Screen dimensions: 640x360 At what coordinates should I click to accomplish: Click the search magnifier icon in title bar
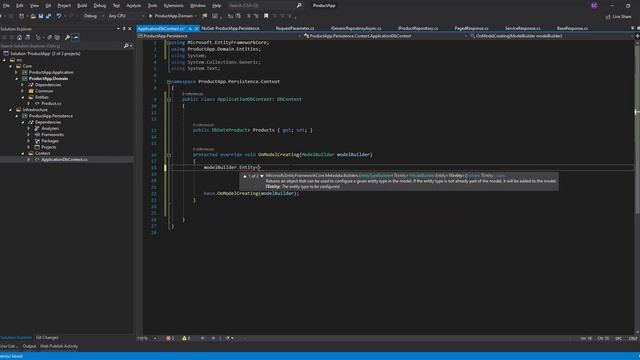pos(299,6)
